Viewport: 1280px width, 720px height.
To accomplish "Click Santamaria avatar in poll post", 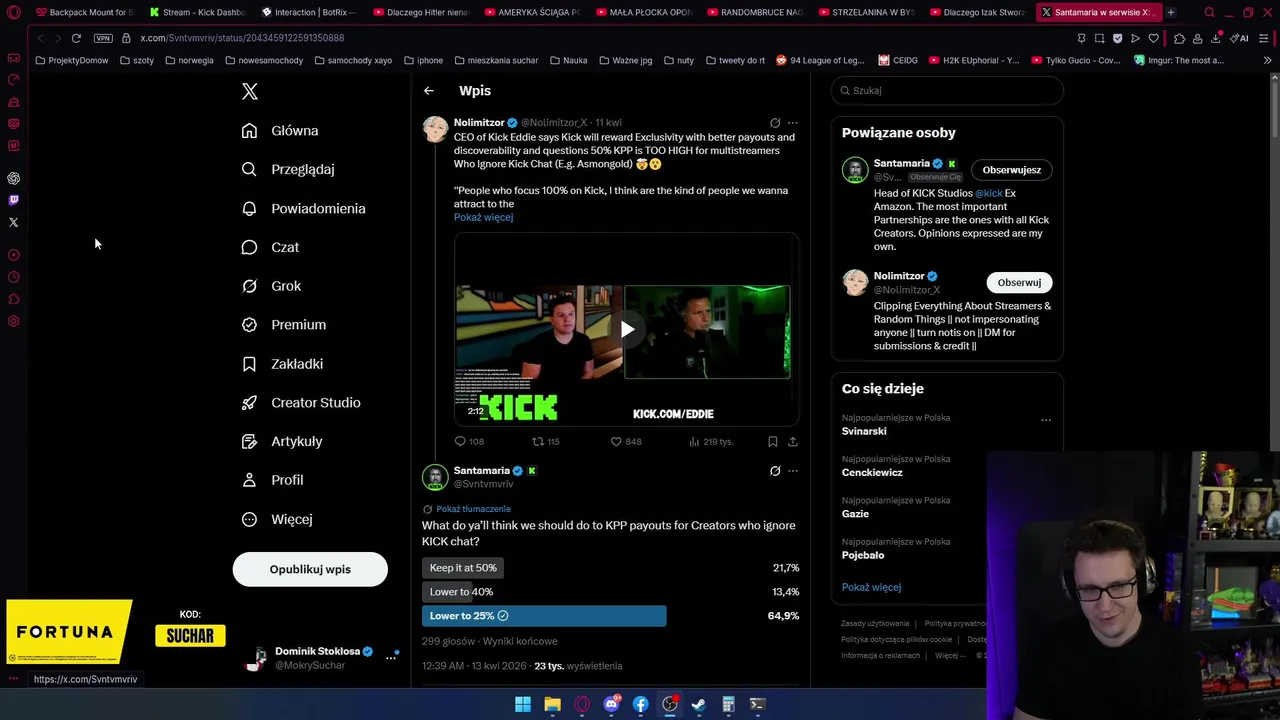I will pos(435,477).
